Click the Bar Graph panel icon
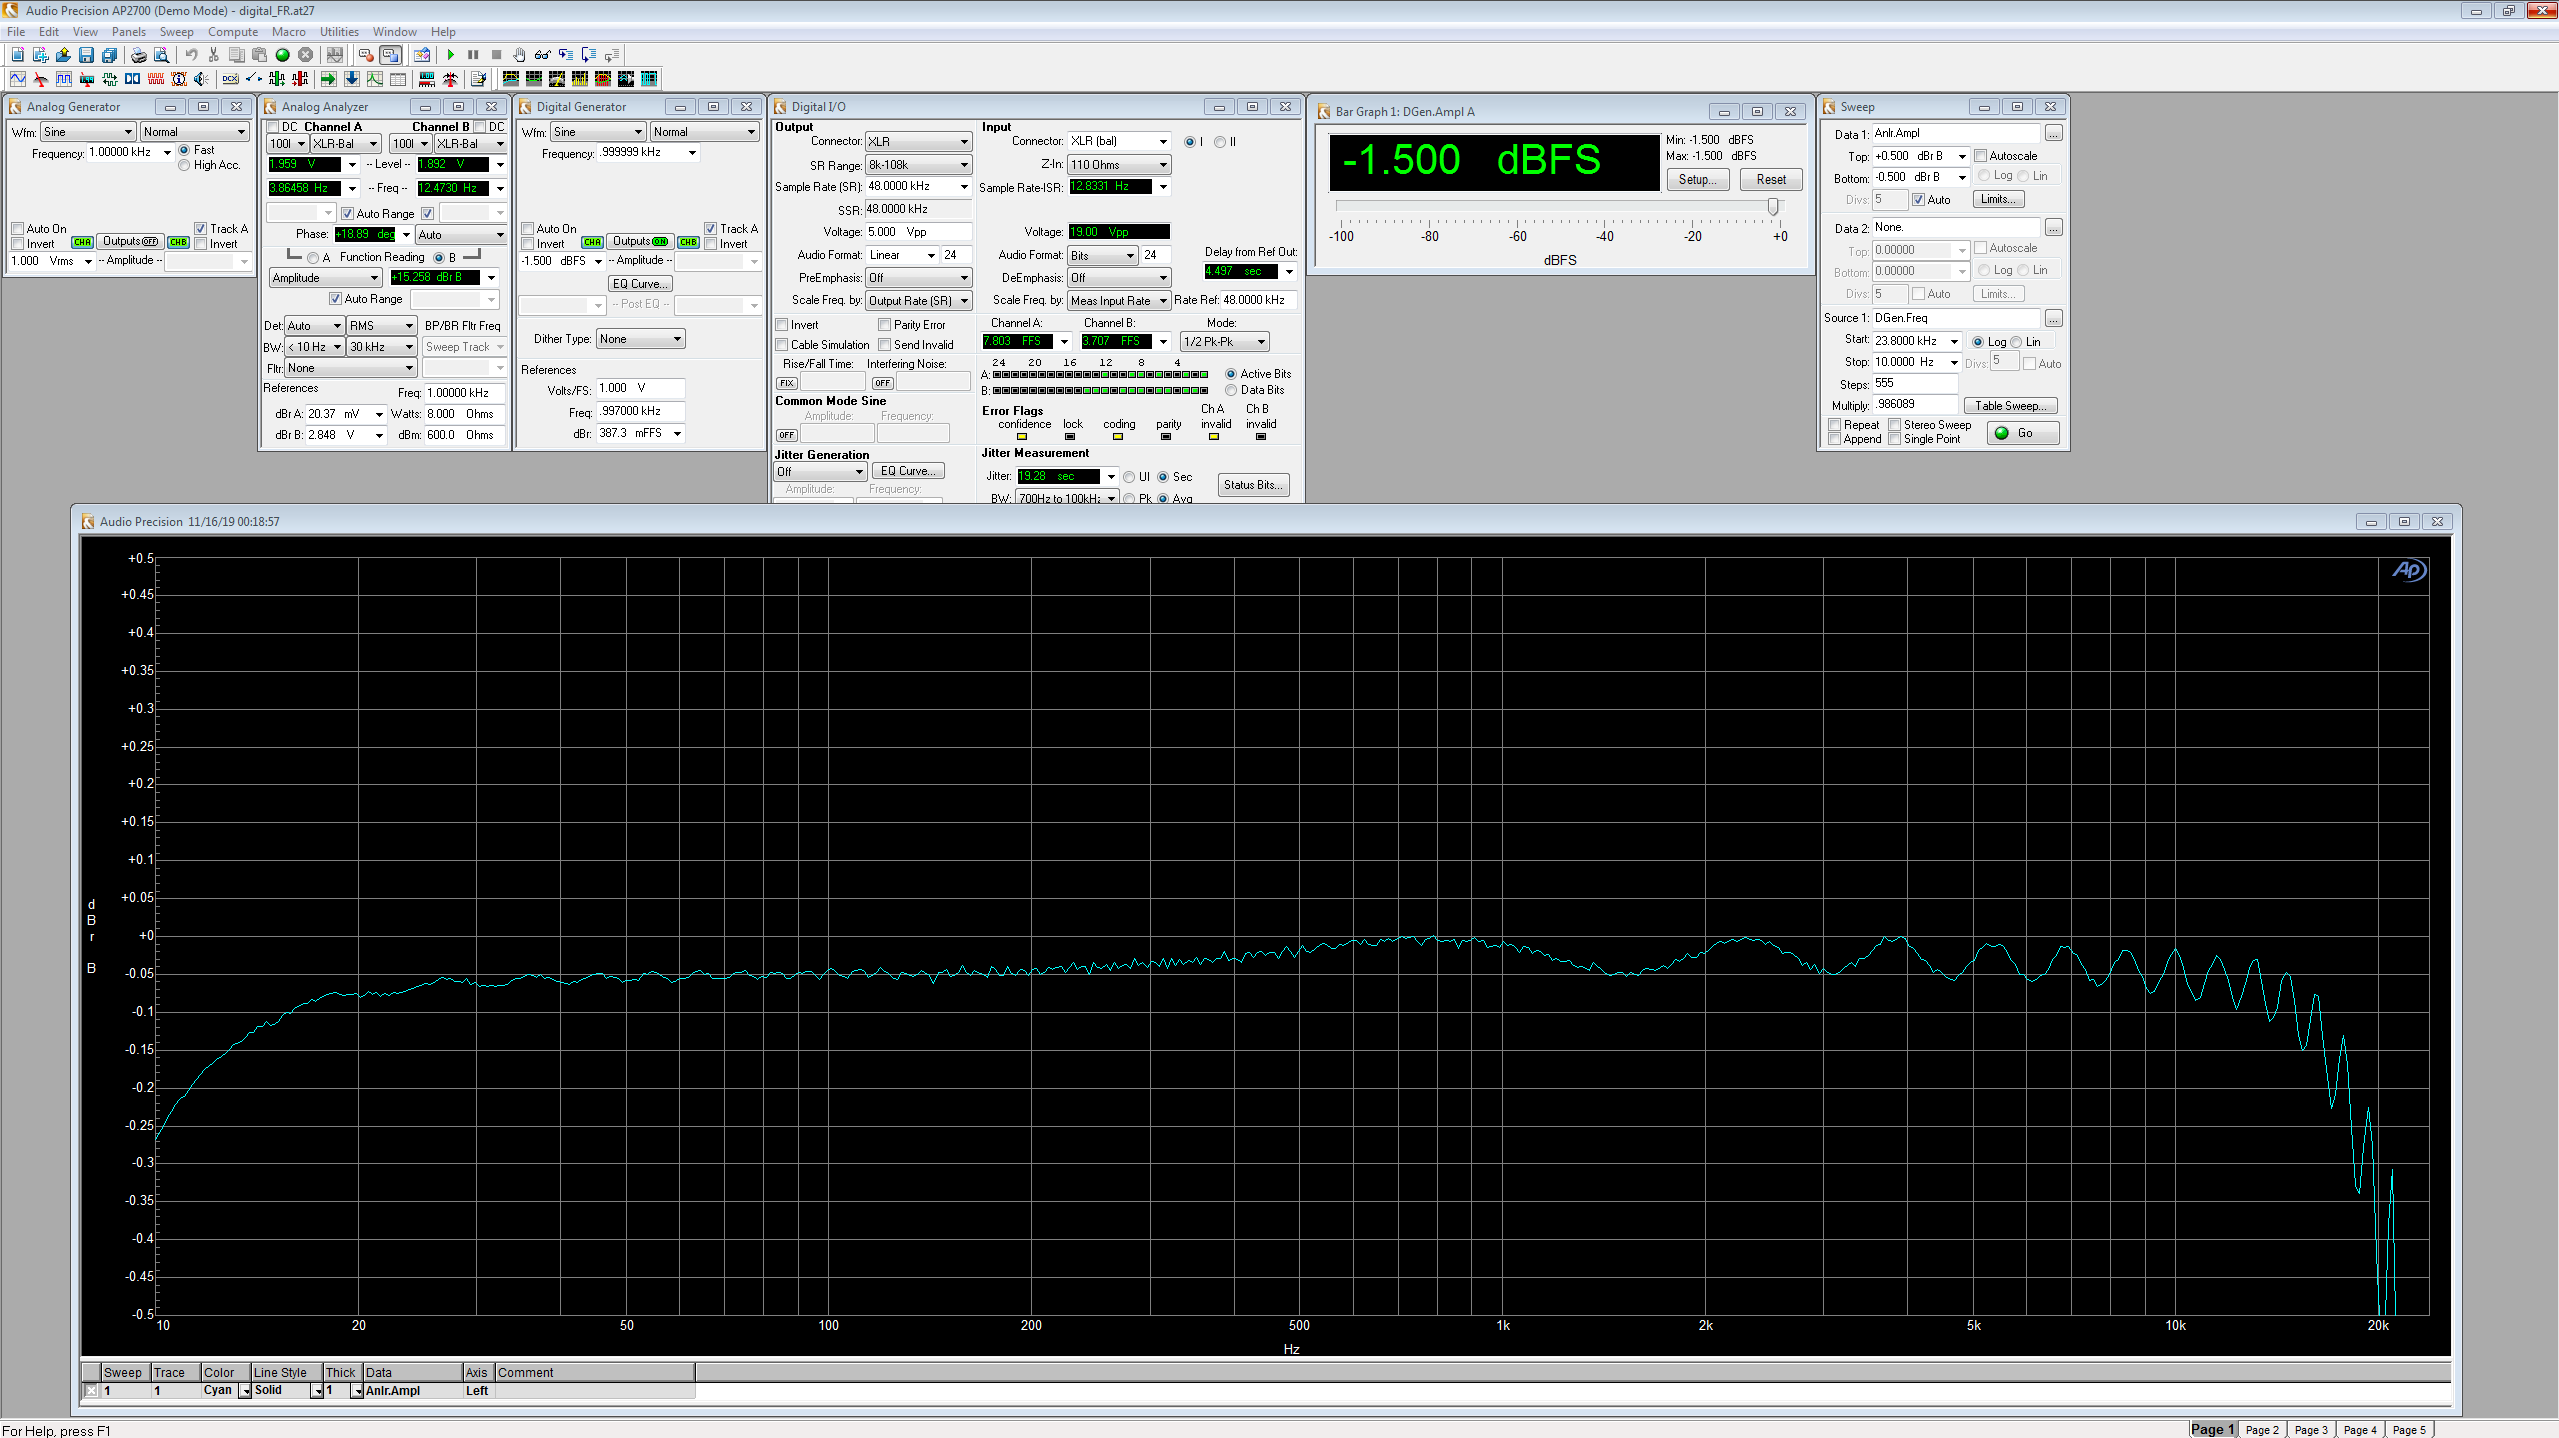The image size is (2559, 1438). pos(427,79)
